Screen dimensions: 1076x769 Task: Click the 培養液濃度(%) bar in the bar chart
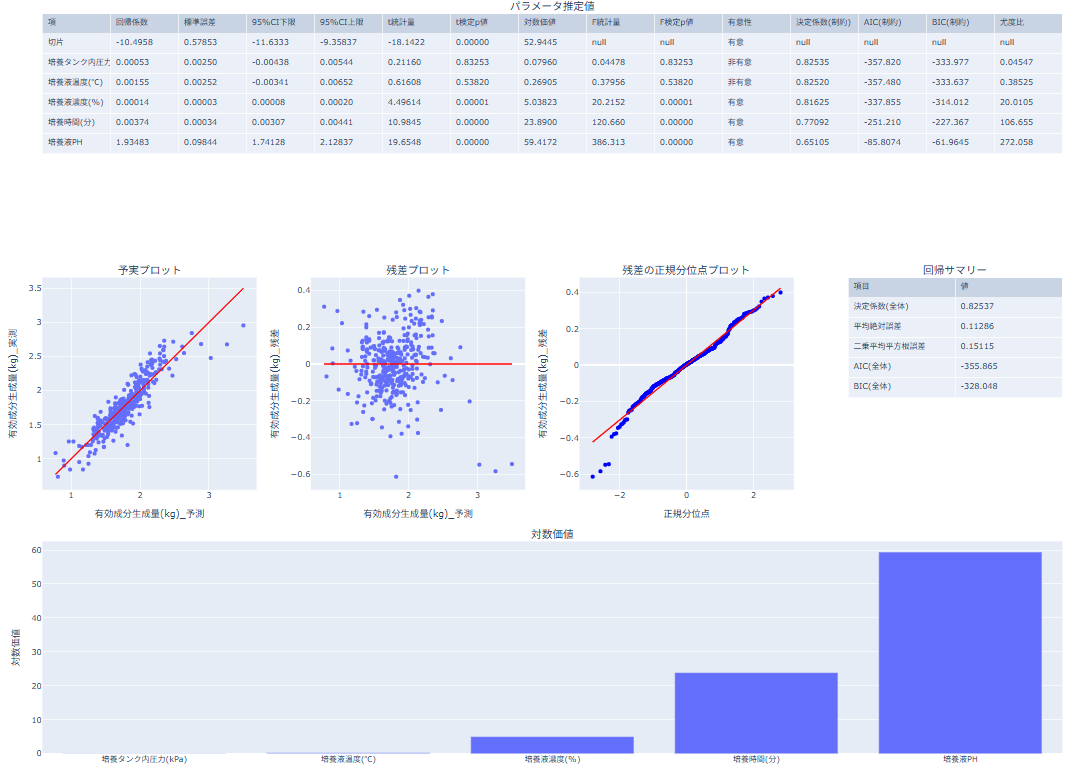pos(552,744)
